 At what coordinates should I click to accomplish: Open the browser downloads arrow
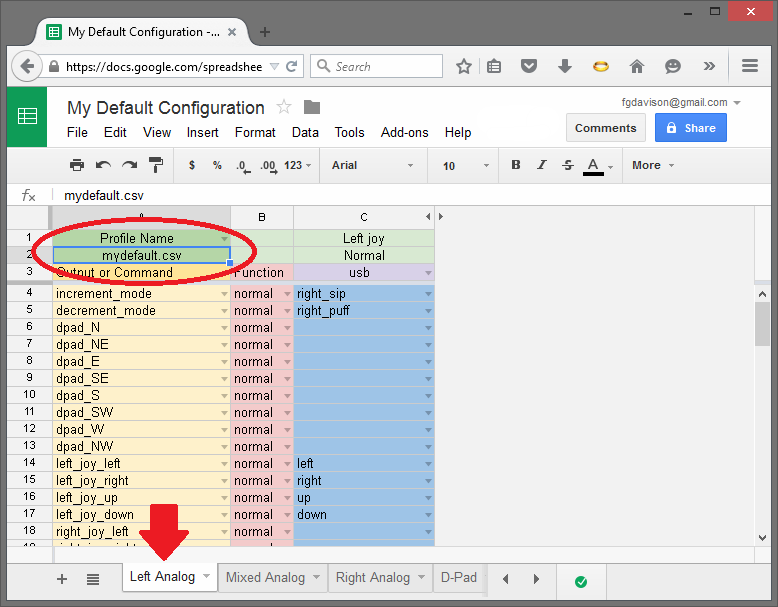tap(565, 66)
